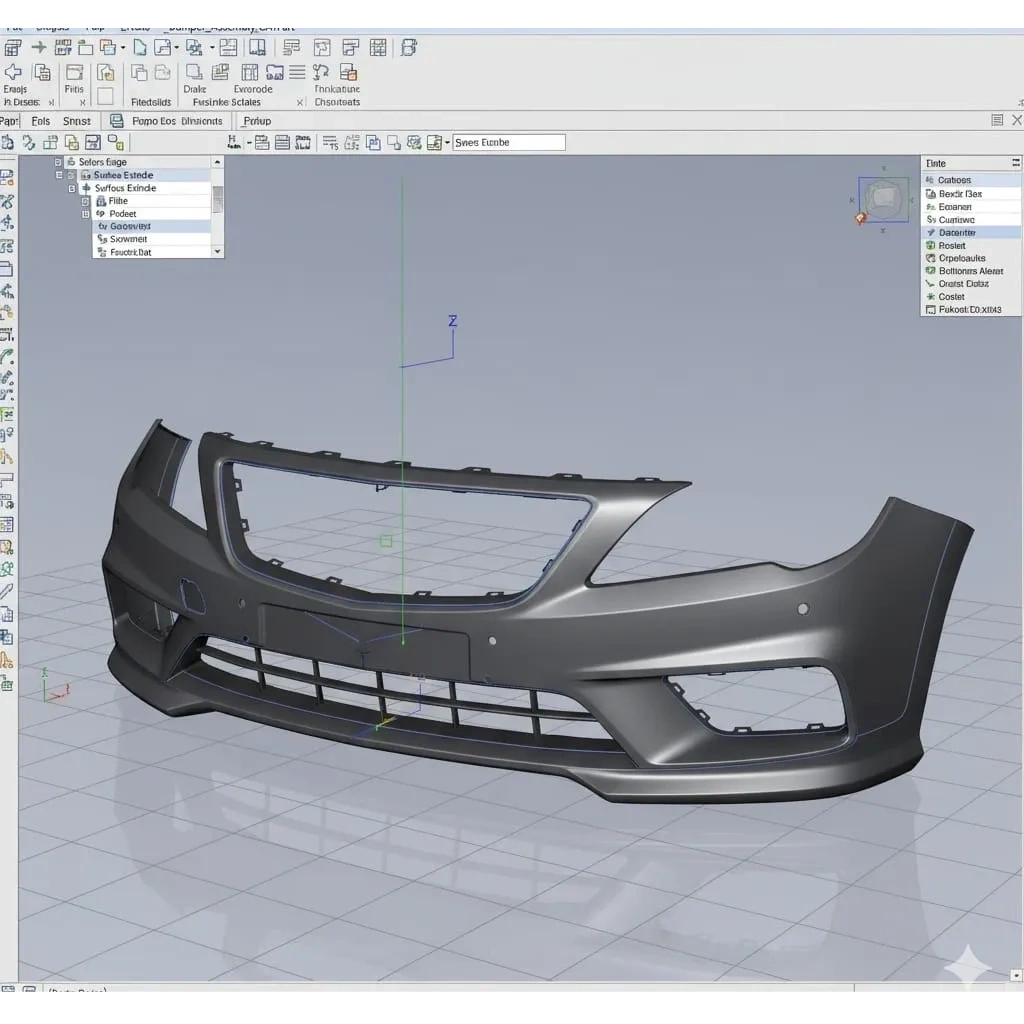Close the Fusinke Sctales ribbon group
This screenshot has height=1024, width=1024.
(300, 103)
